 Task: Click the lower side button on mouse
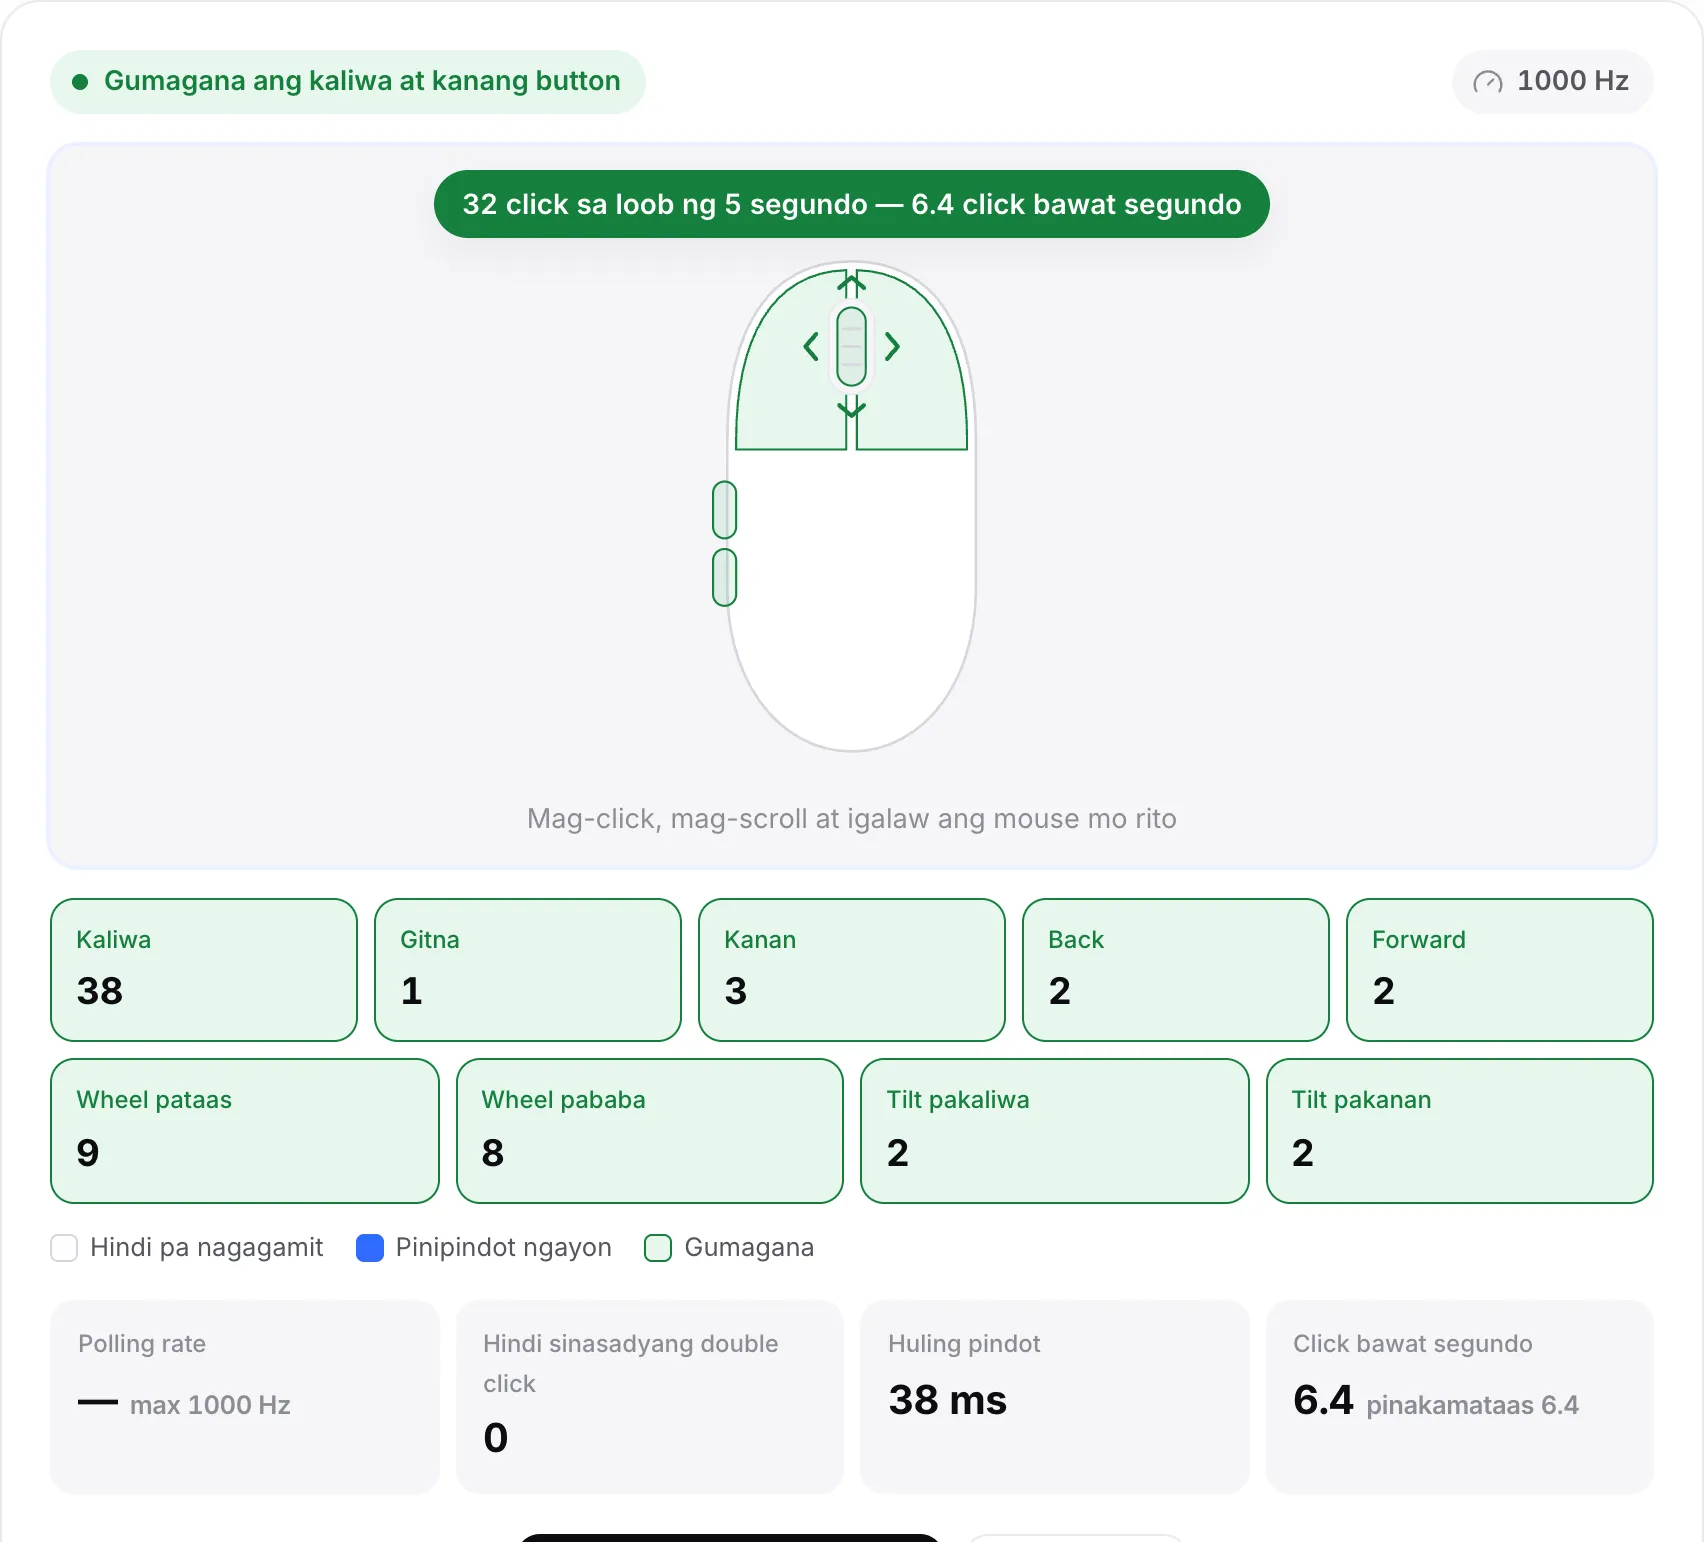click(x=724, y=577)
